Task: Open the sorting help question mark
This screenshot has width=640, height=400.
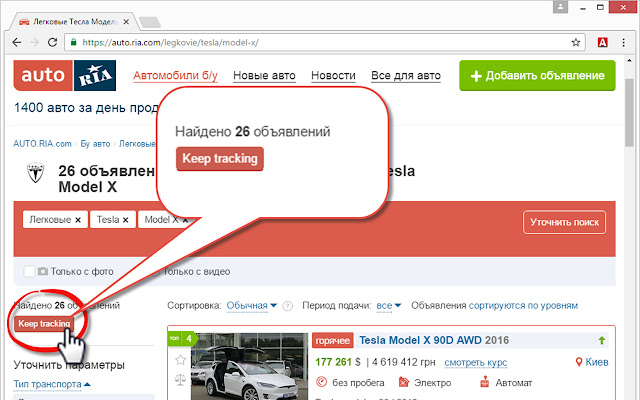Action: (x=288, y=306)
